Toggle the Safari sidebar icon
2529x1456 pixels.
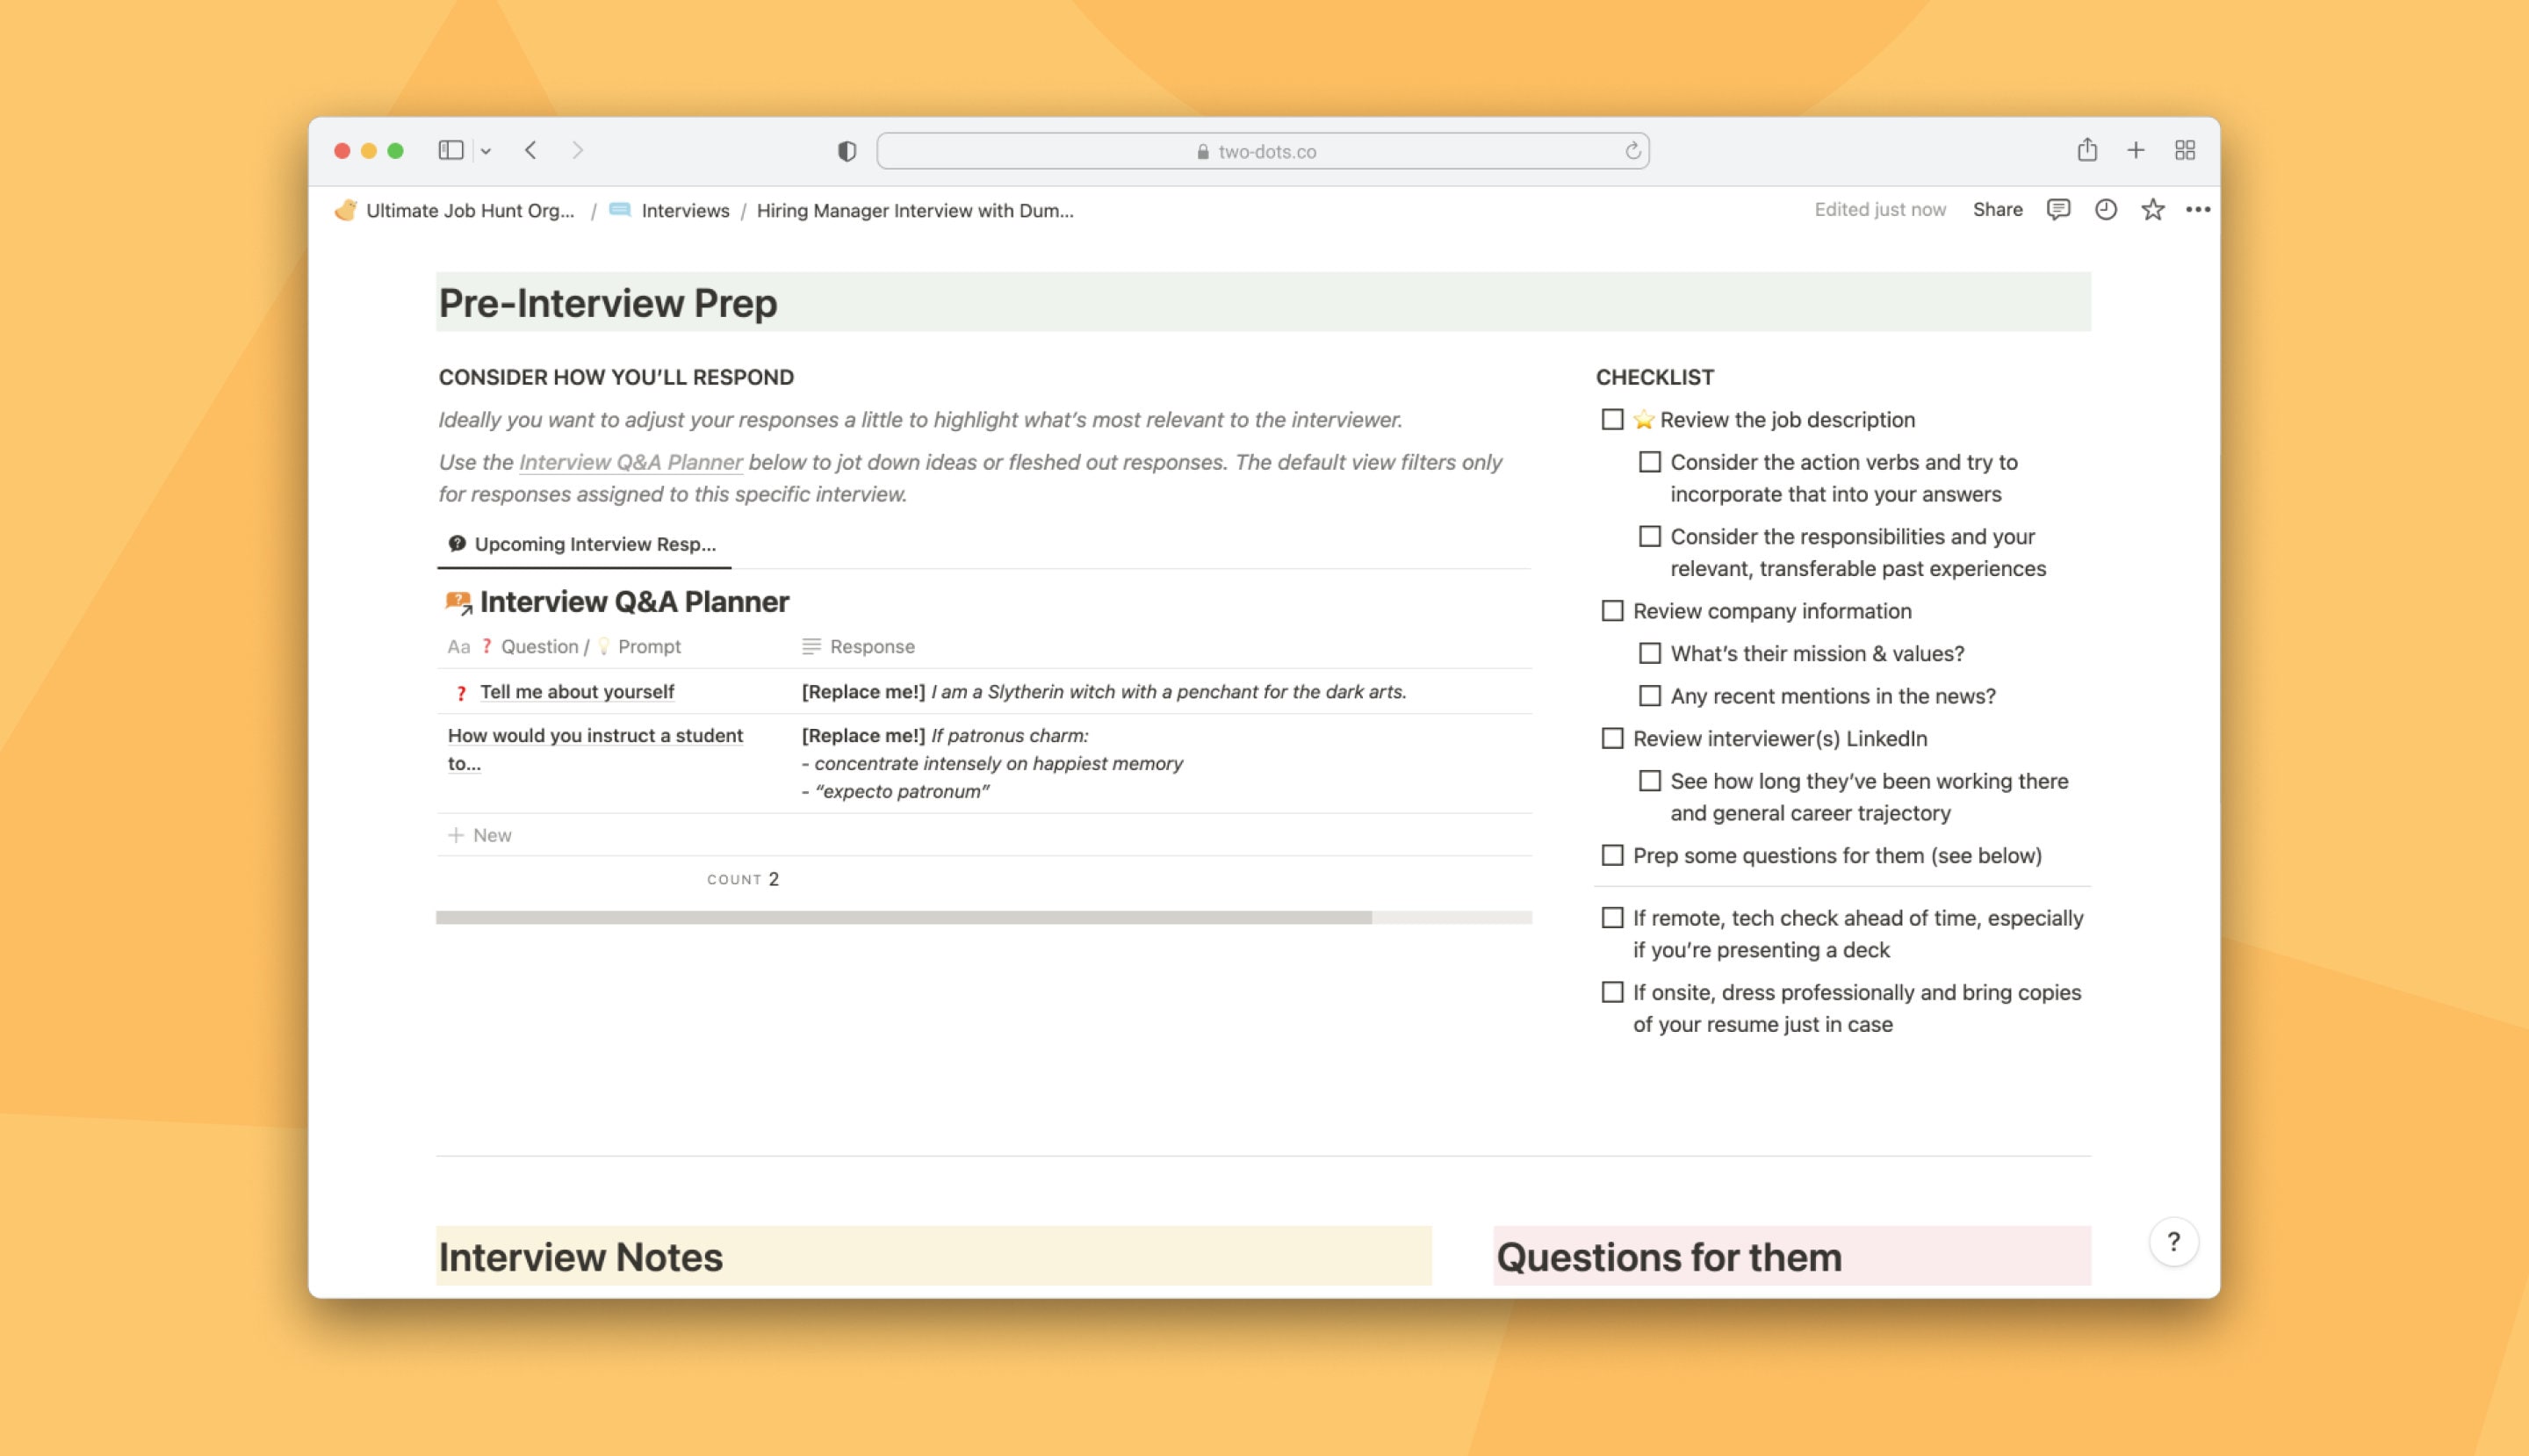pyautogui.click(x=451, y=150)
